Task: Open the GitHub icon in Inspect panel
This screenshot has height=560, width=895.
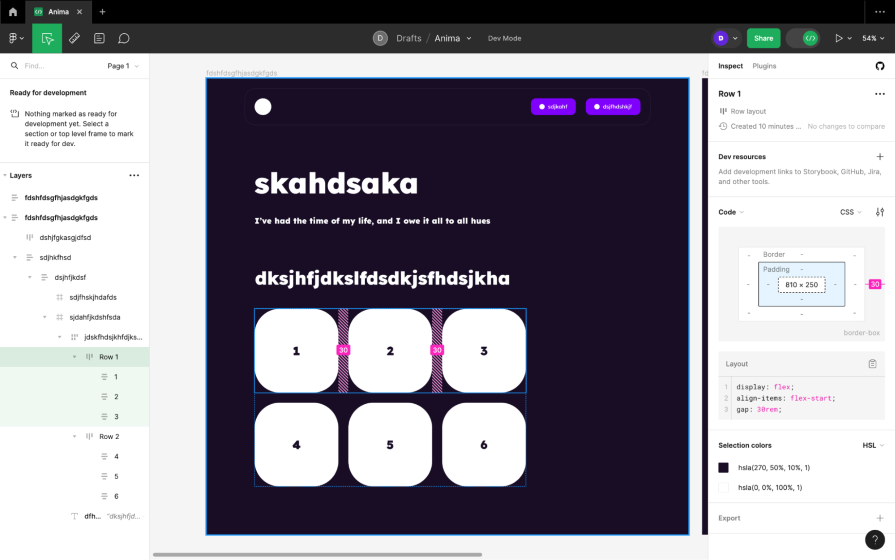Action: click(x=880, y=66)
